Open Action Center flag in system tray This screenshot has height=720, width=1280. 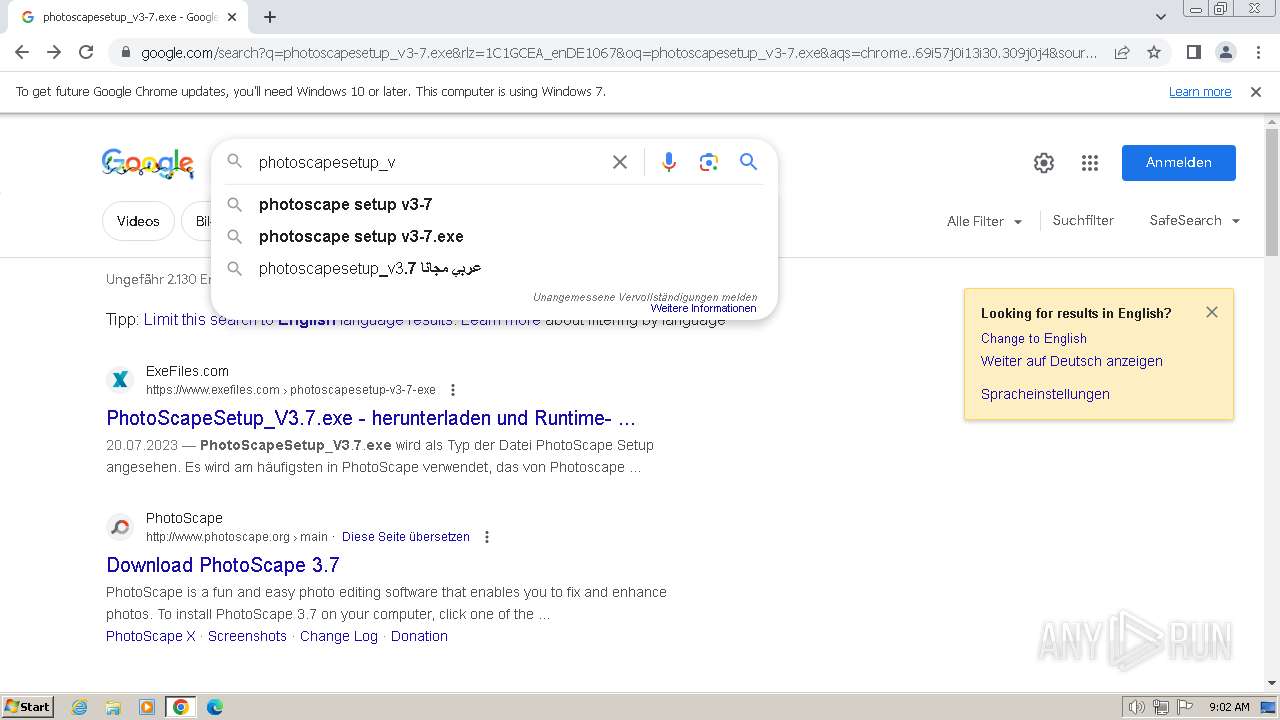pos(1184,707)
